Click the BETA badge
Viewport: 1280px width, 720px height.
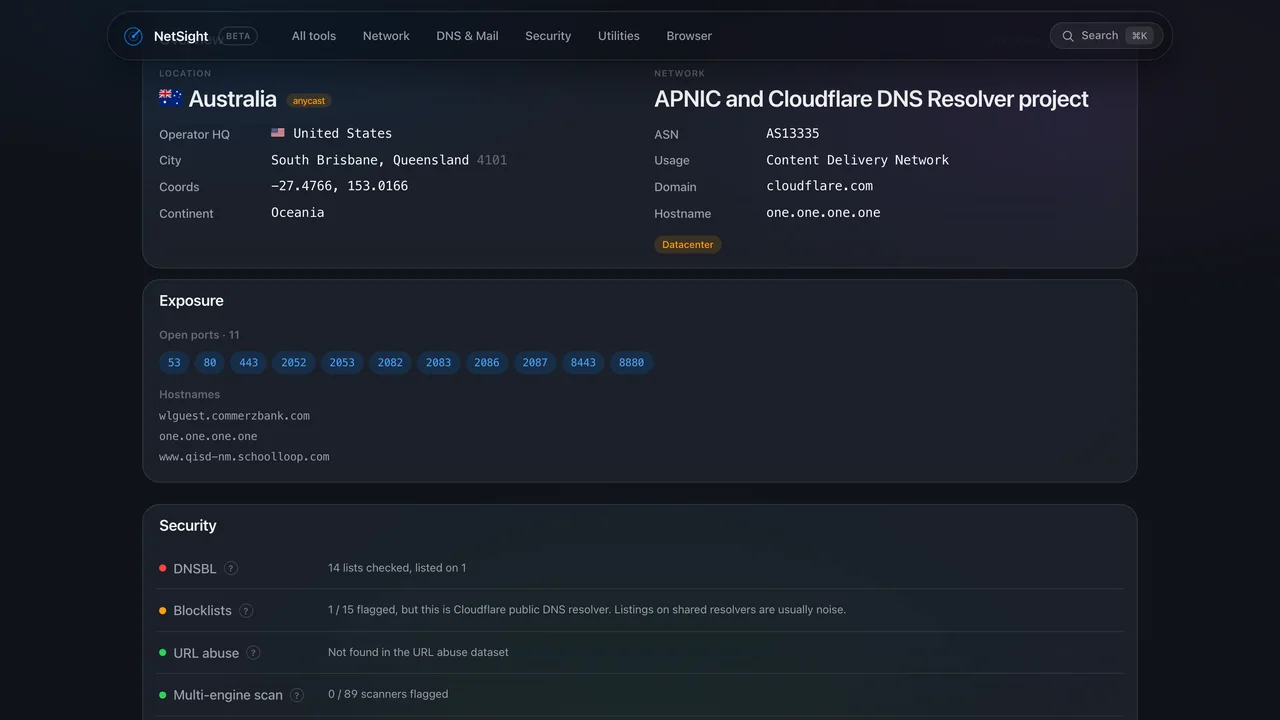pos(238,36)
